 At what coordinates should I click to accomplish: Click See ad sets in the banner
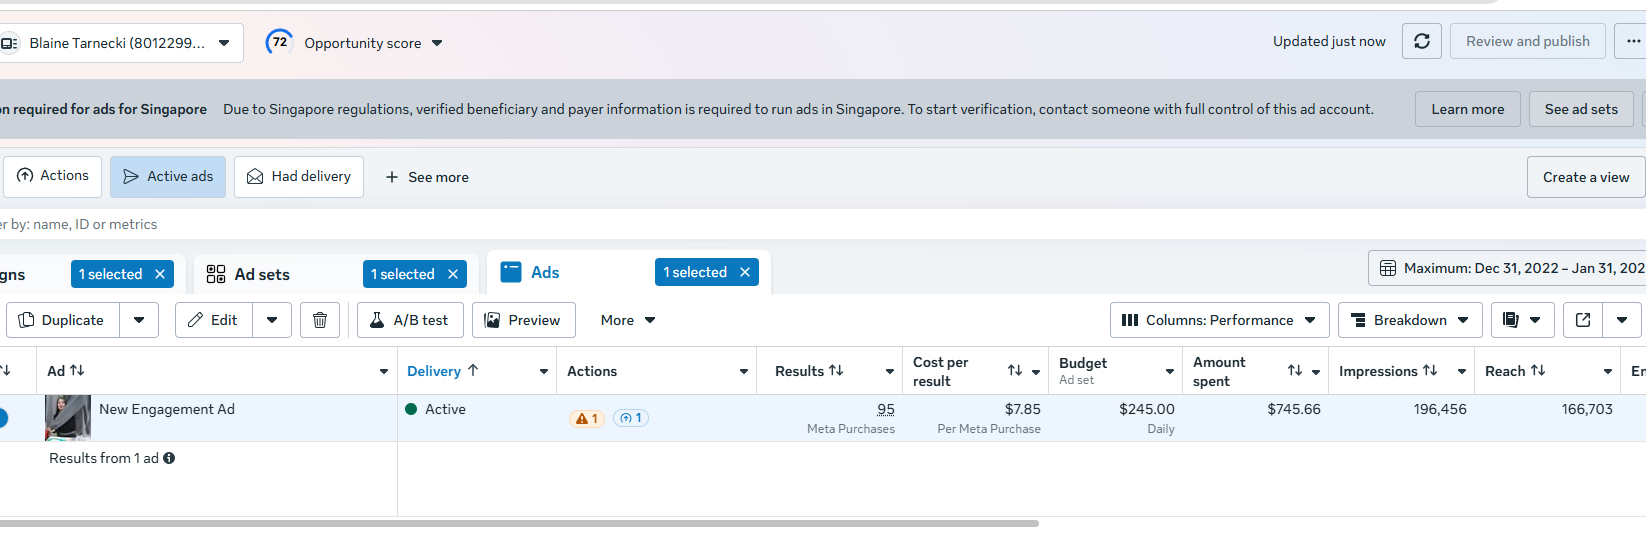1581,109
